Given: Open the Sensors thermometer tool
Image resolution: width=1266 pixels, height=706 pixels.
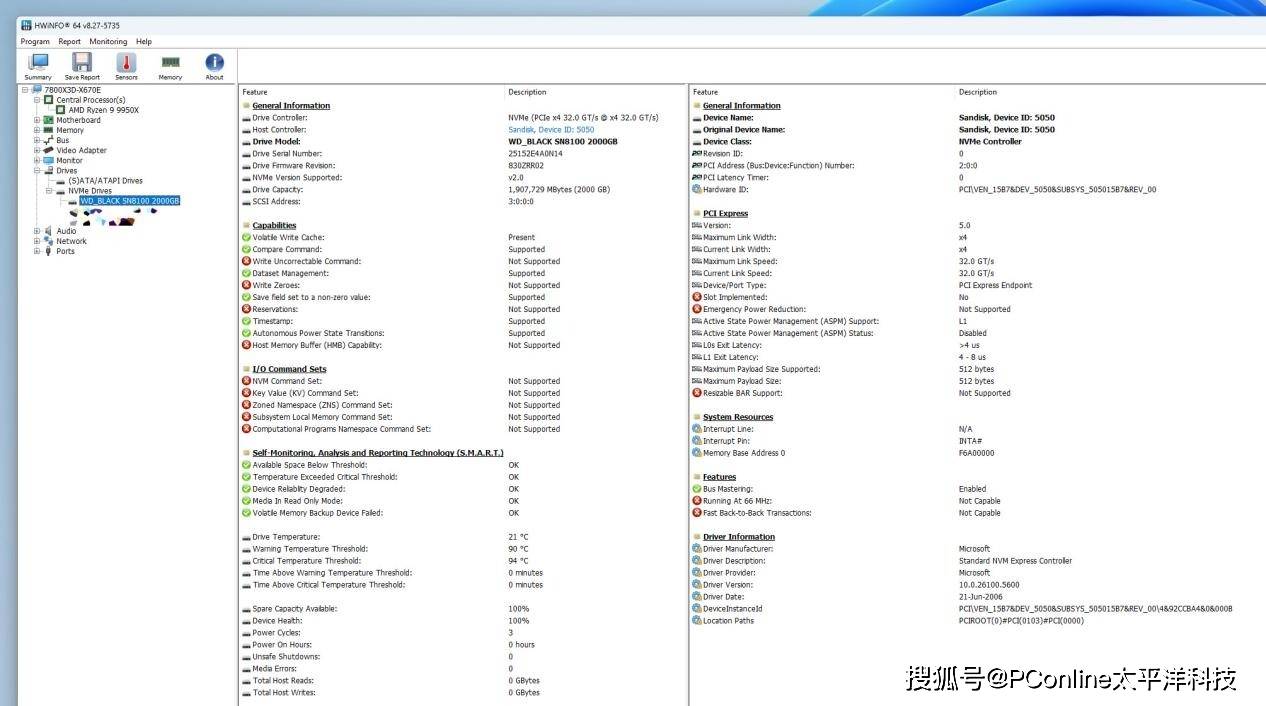Looking at the screenshot, I should click(126, 66).
